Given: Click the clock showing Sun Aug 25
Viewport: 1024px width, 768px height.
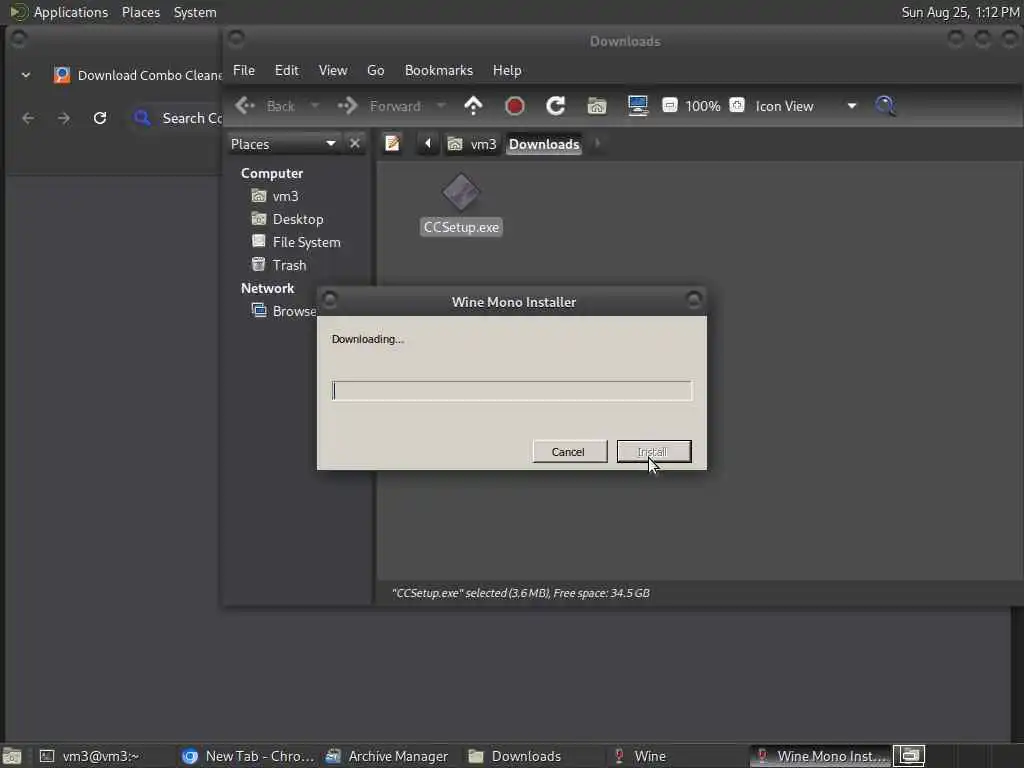Looking at the screenshot, I should [x=960, y=12].
